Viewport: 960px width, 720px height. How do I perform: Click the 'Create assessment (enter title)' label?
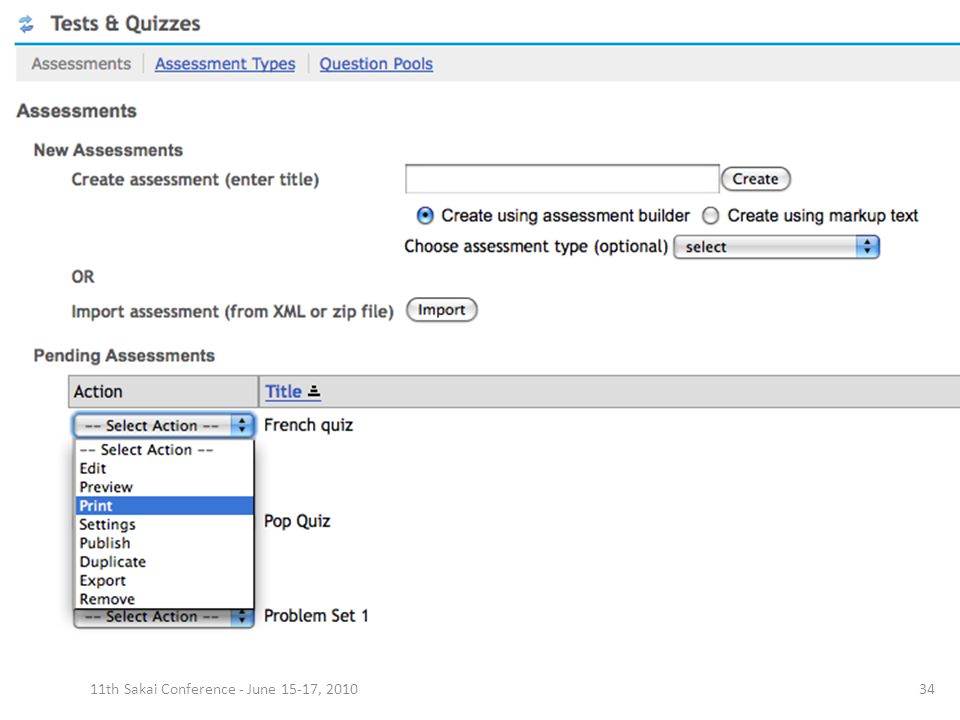click(195, 179)
